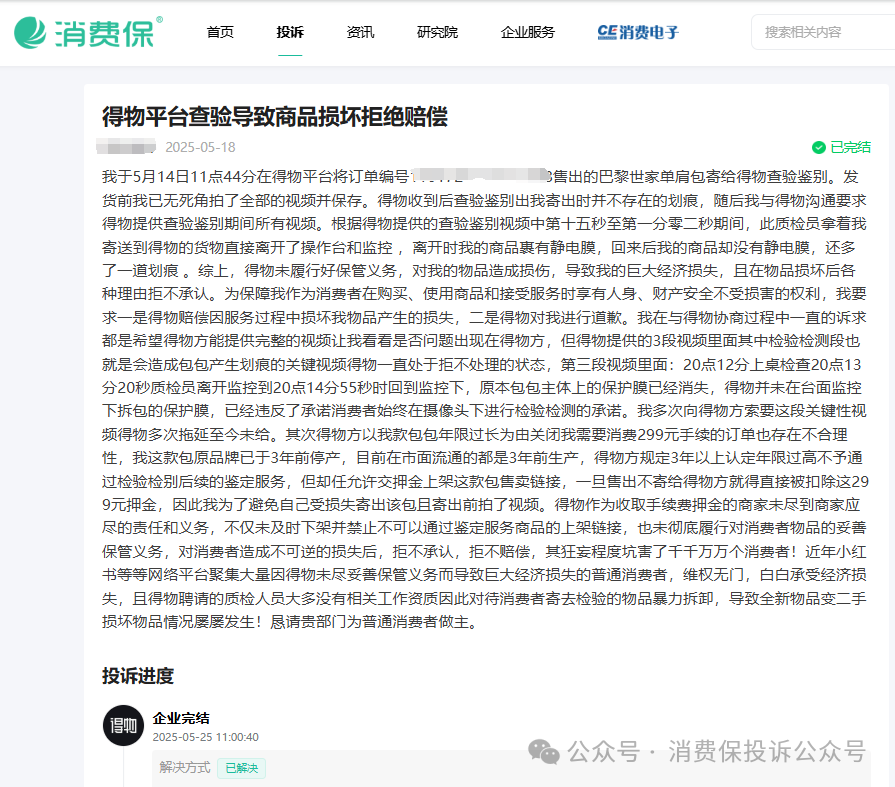
Task: Select the 投诉 navigation tab
Action: pos(290,33)
